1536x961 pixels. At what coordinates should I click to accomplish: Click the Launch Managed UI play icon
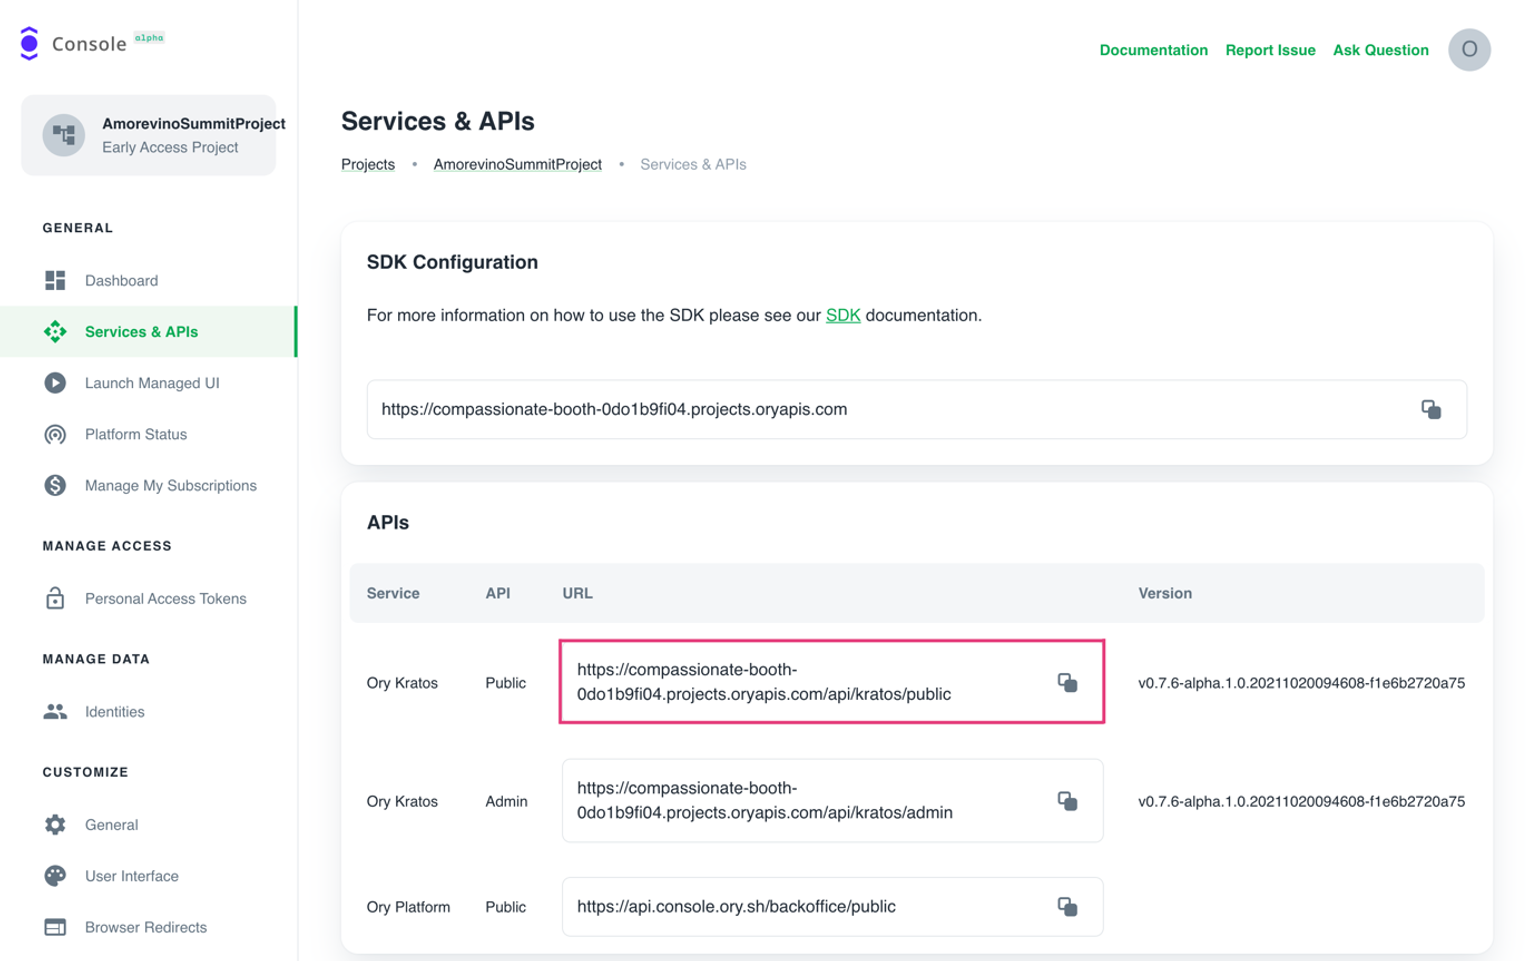click(55, 383)
